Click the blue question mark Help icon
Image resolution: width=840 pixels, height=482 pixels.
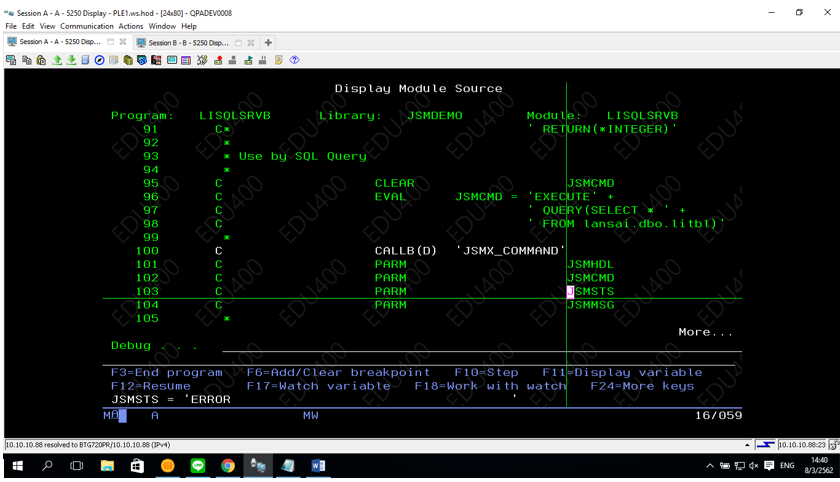pyautogui.click(x=294, y=60)
